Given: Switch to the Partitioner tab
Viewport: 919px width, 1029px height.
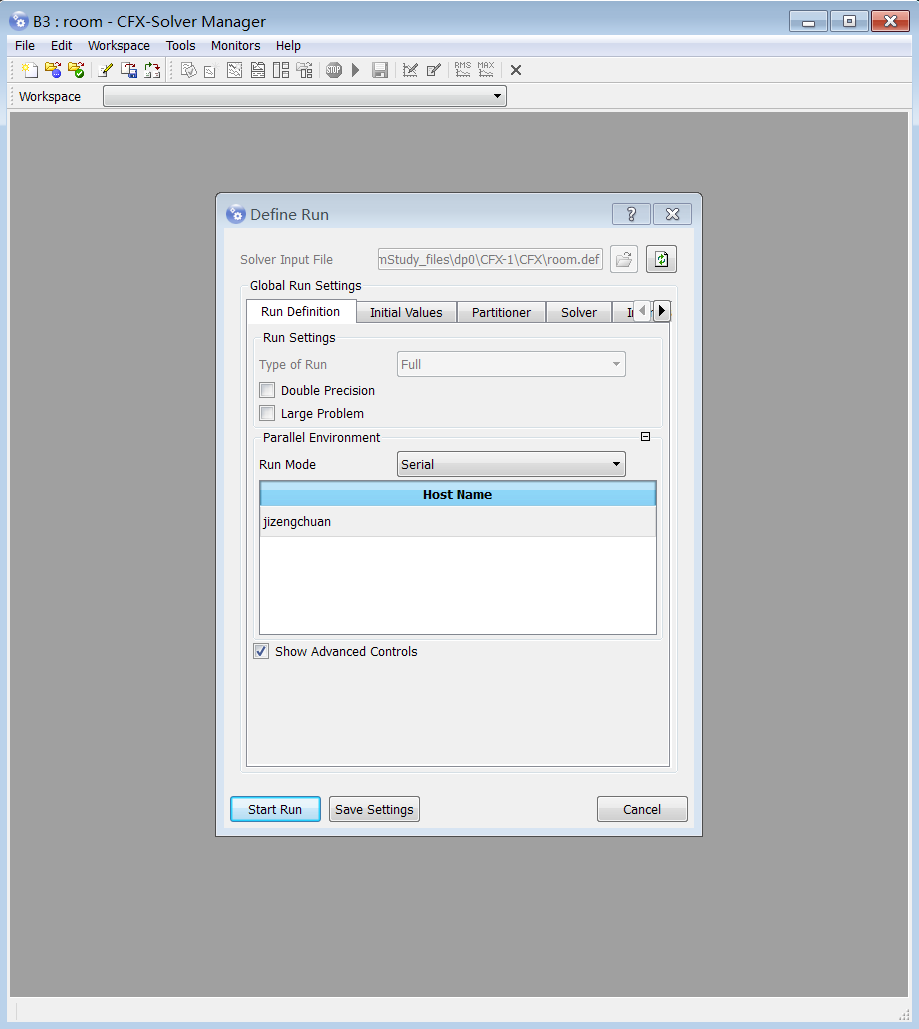Looking at the screenshot, I should click(x=502, y=312).
